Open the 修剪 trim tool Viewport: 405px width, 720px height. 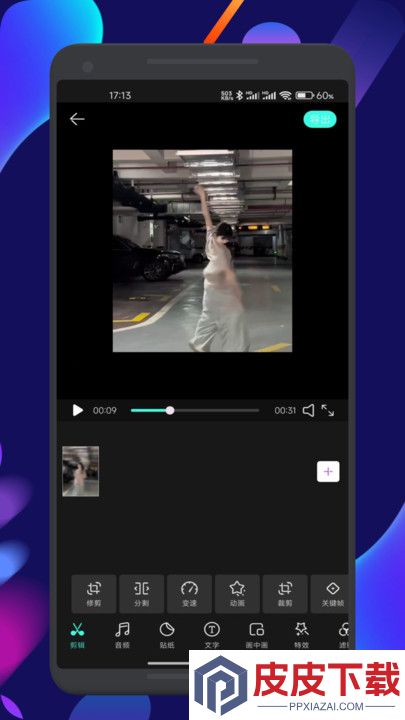[94, 594]
